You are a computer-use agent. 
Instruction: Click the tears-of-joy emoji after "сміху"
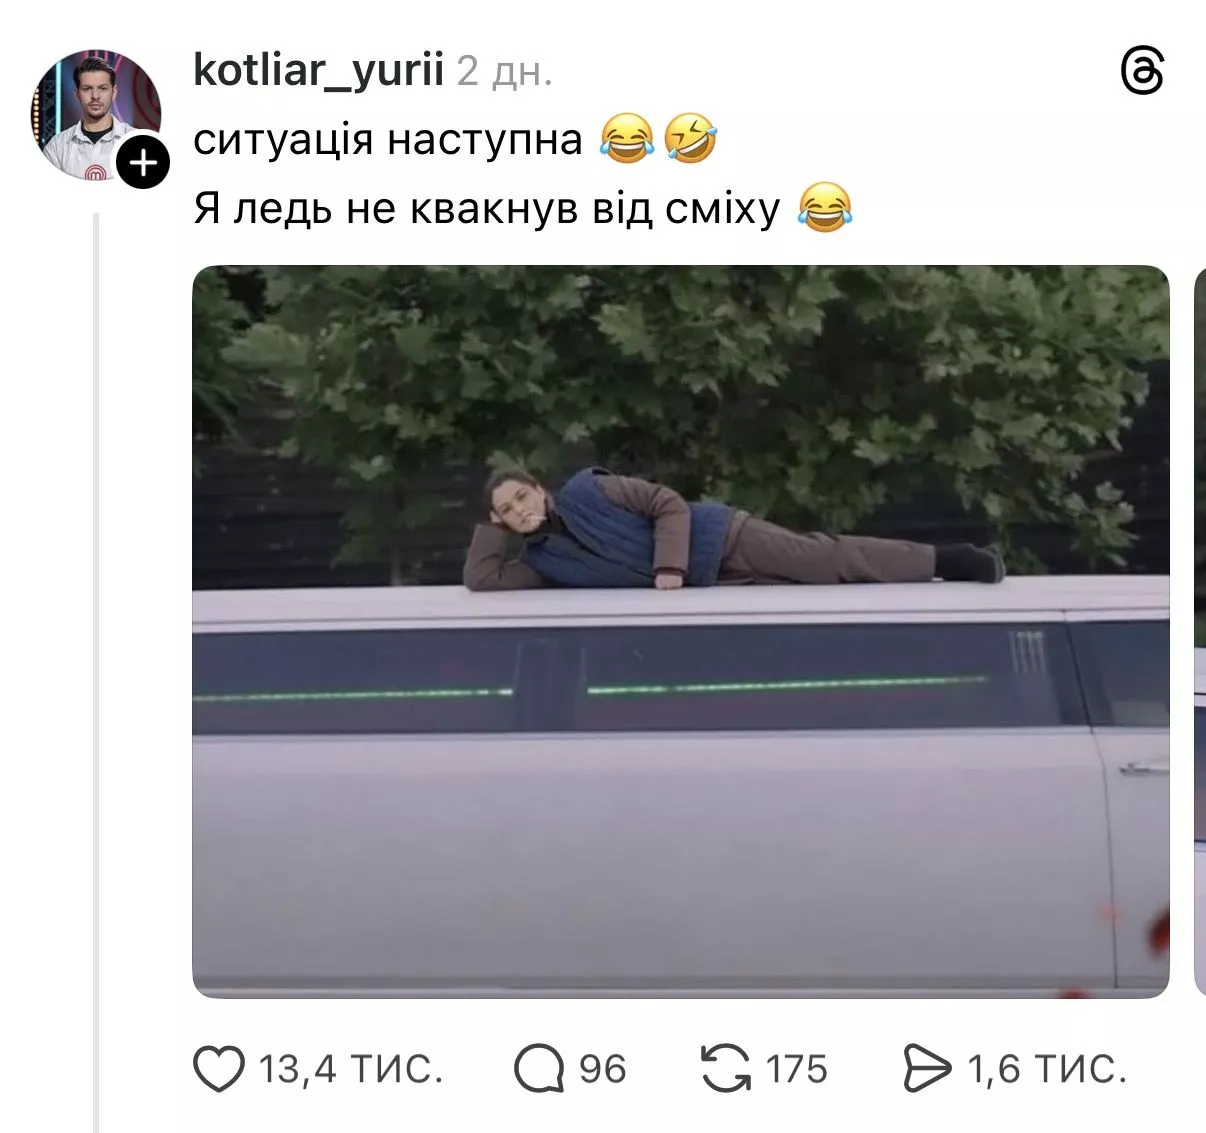(825, 209)
